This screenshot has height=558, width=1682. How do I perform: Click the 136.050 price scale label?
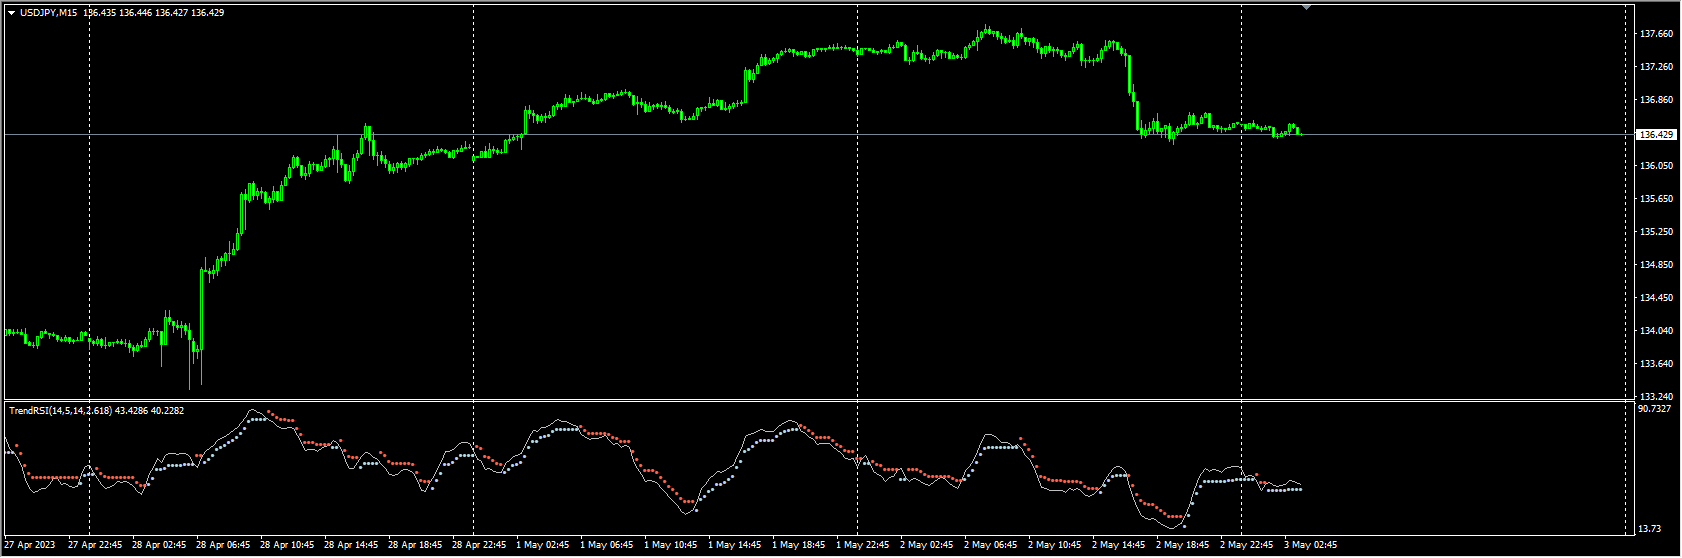click(x=1657, y=166)
